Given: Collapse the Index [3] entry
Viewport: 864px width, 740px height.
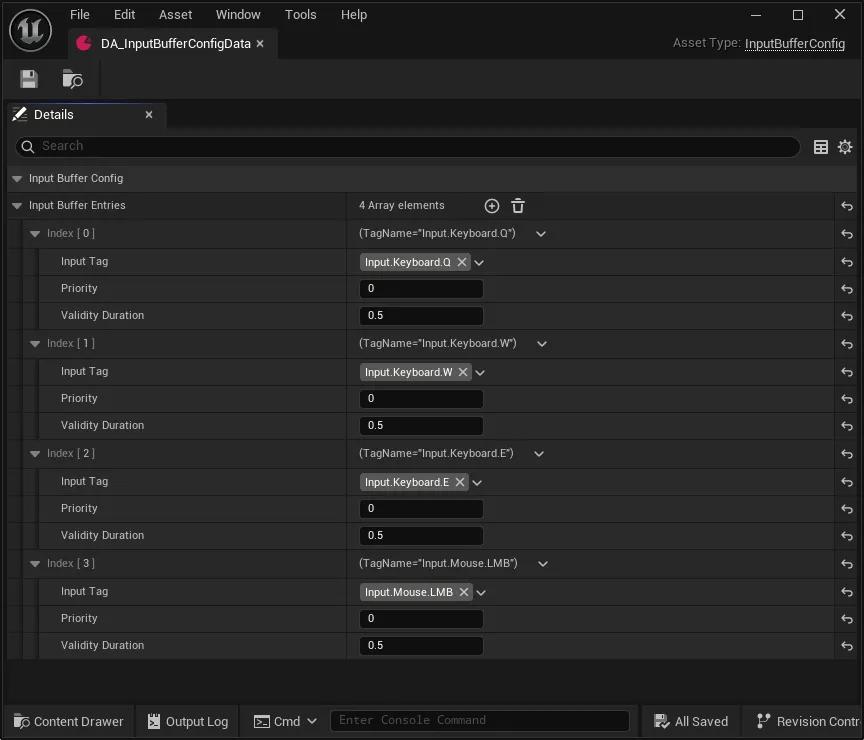Looking at the screenshot, I should 35,564.
